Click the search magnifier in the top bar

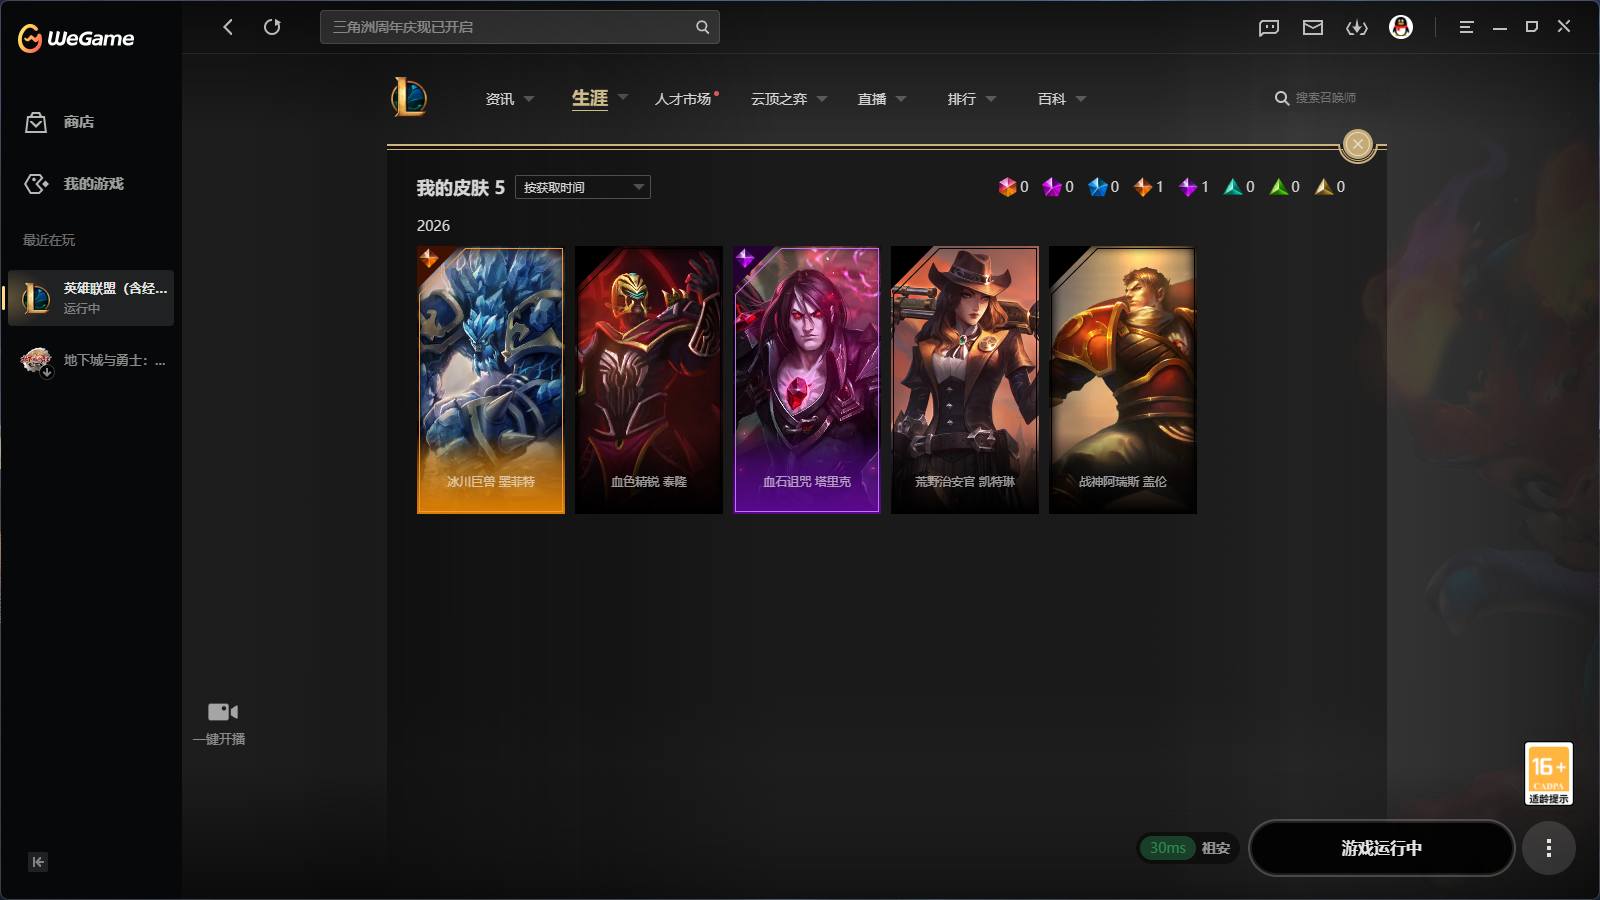(x=702, y=27)
